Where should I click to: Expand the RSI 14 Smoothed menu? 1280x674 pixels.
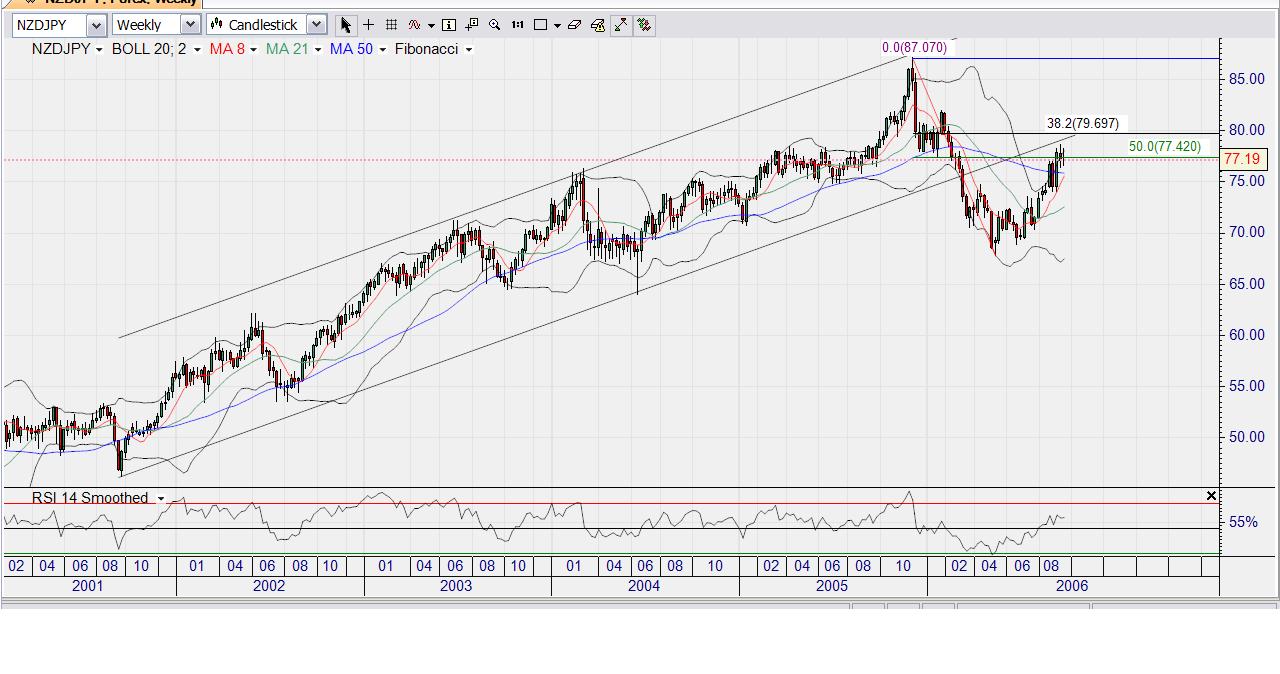pos(160,498)
